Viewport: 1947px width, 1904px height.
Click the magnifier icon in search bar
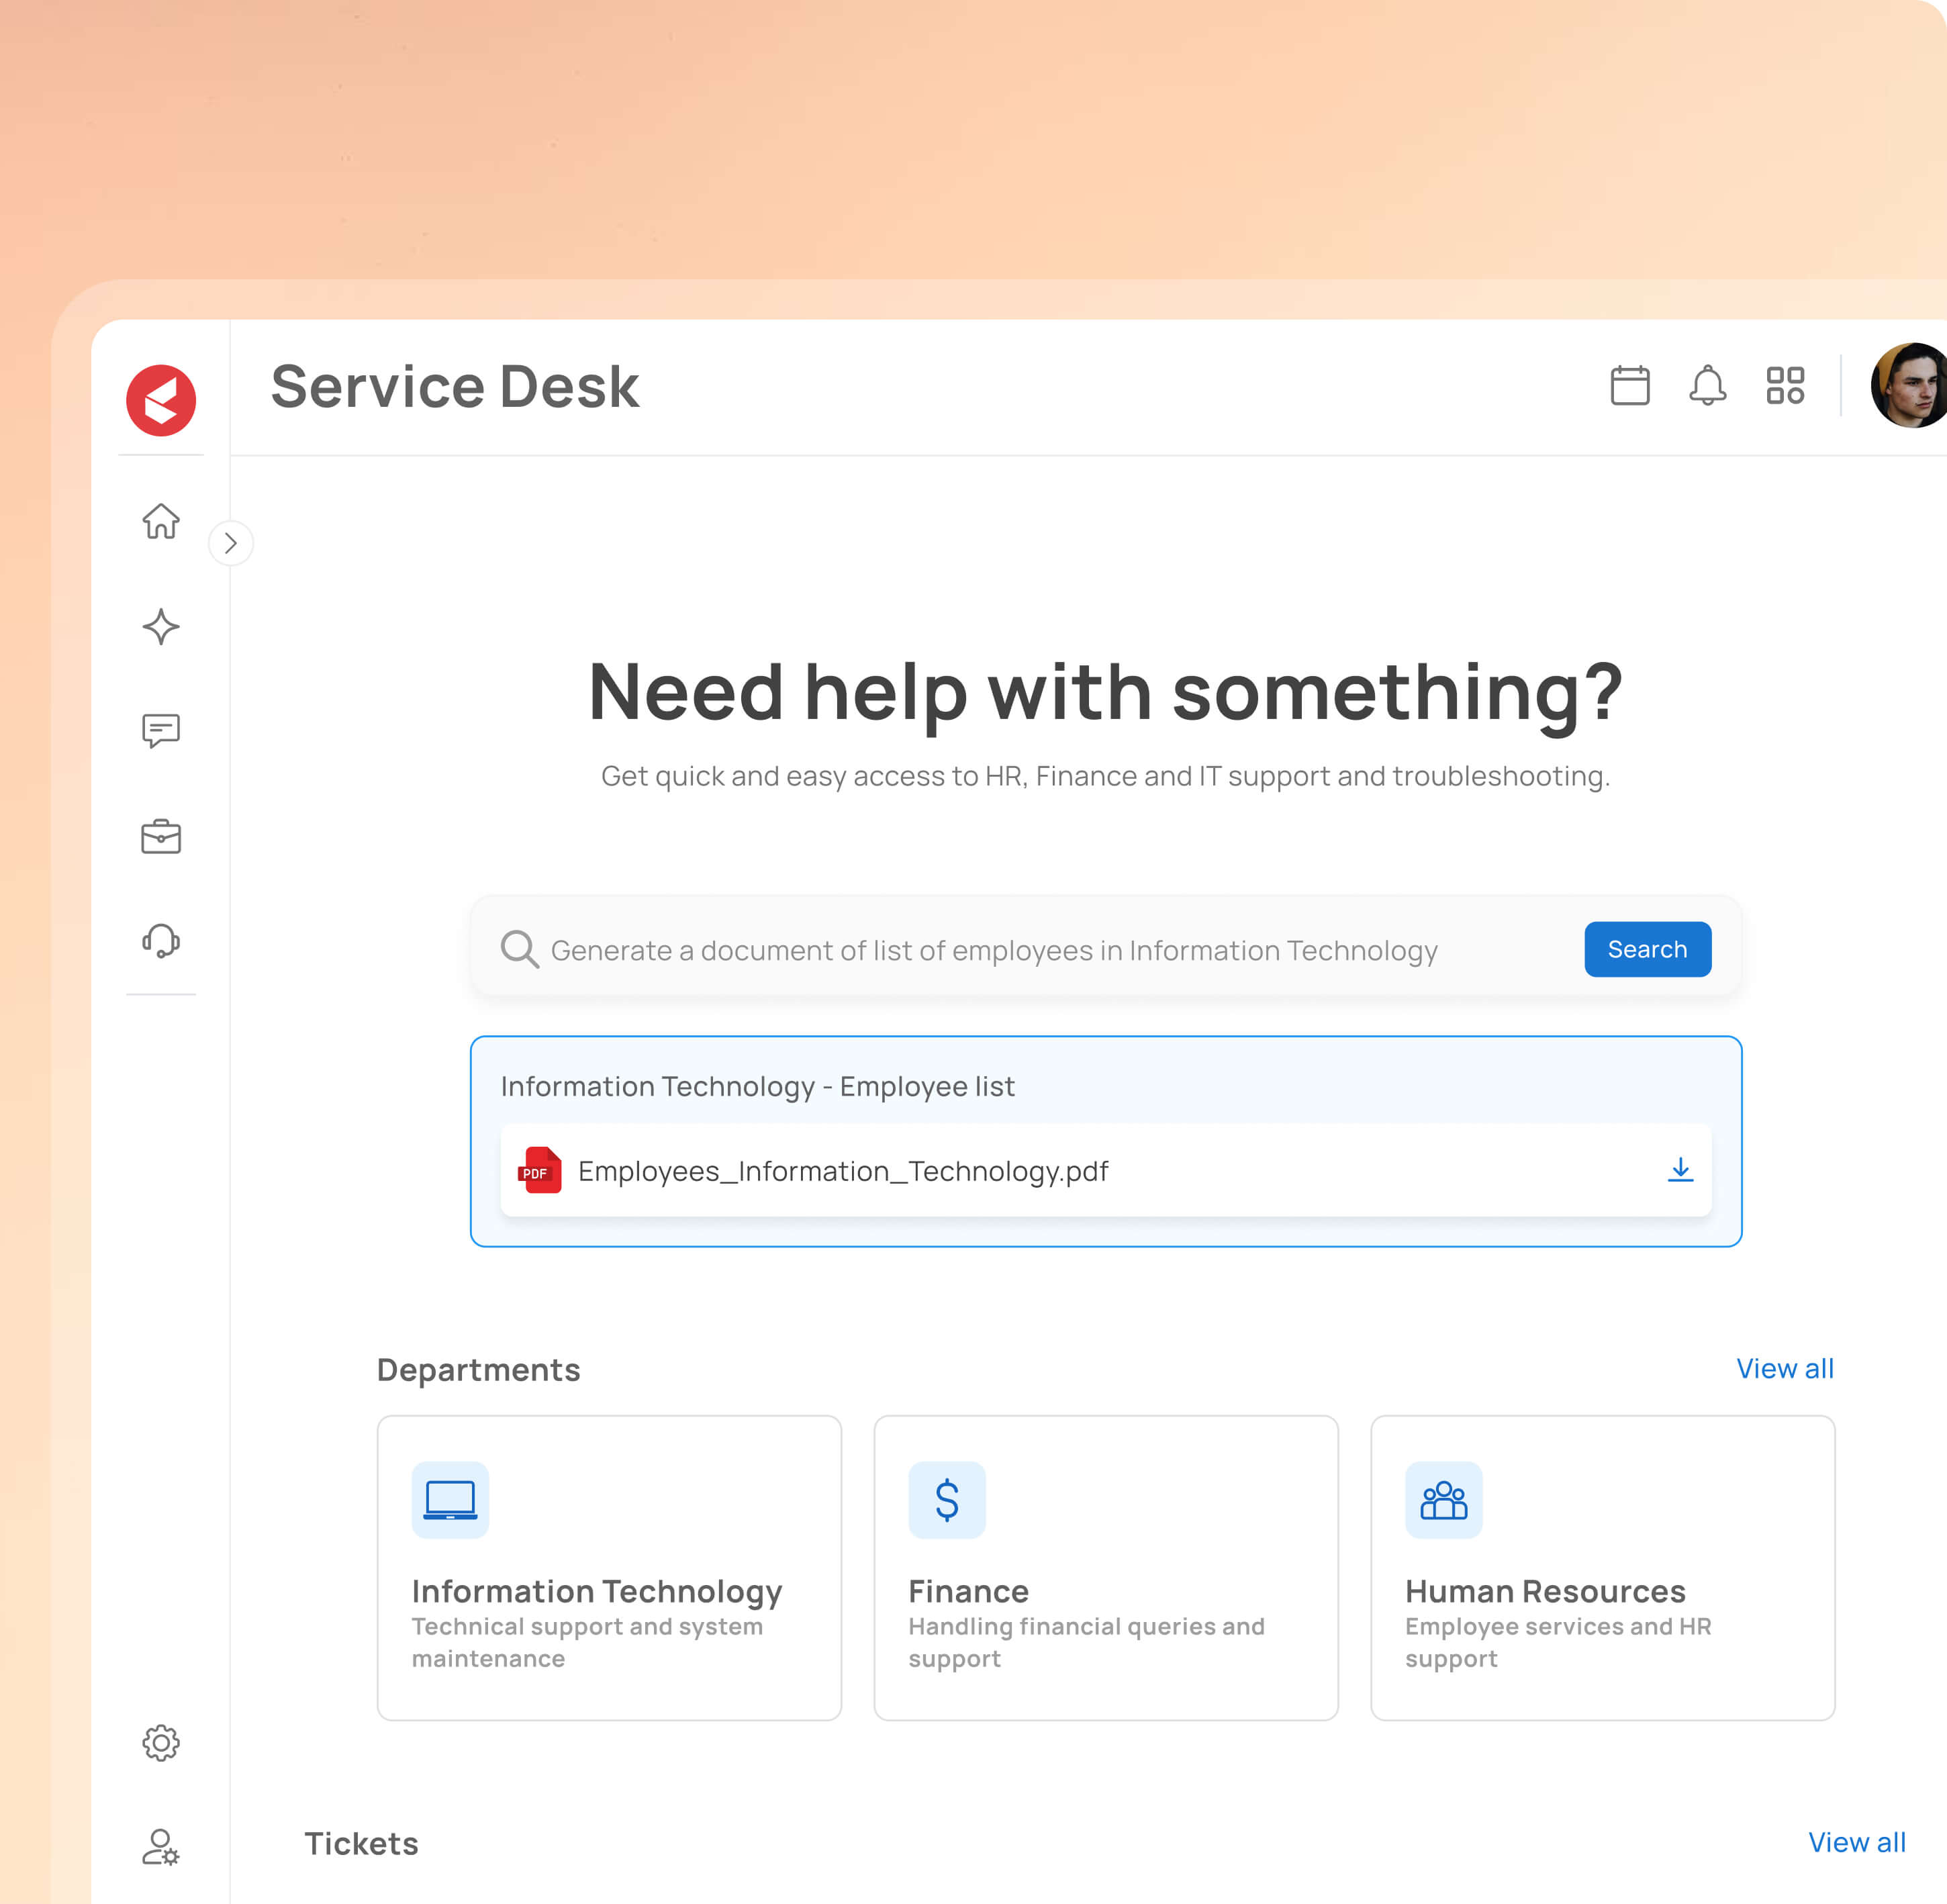pos(520,949)
